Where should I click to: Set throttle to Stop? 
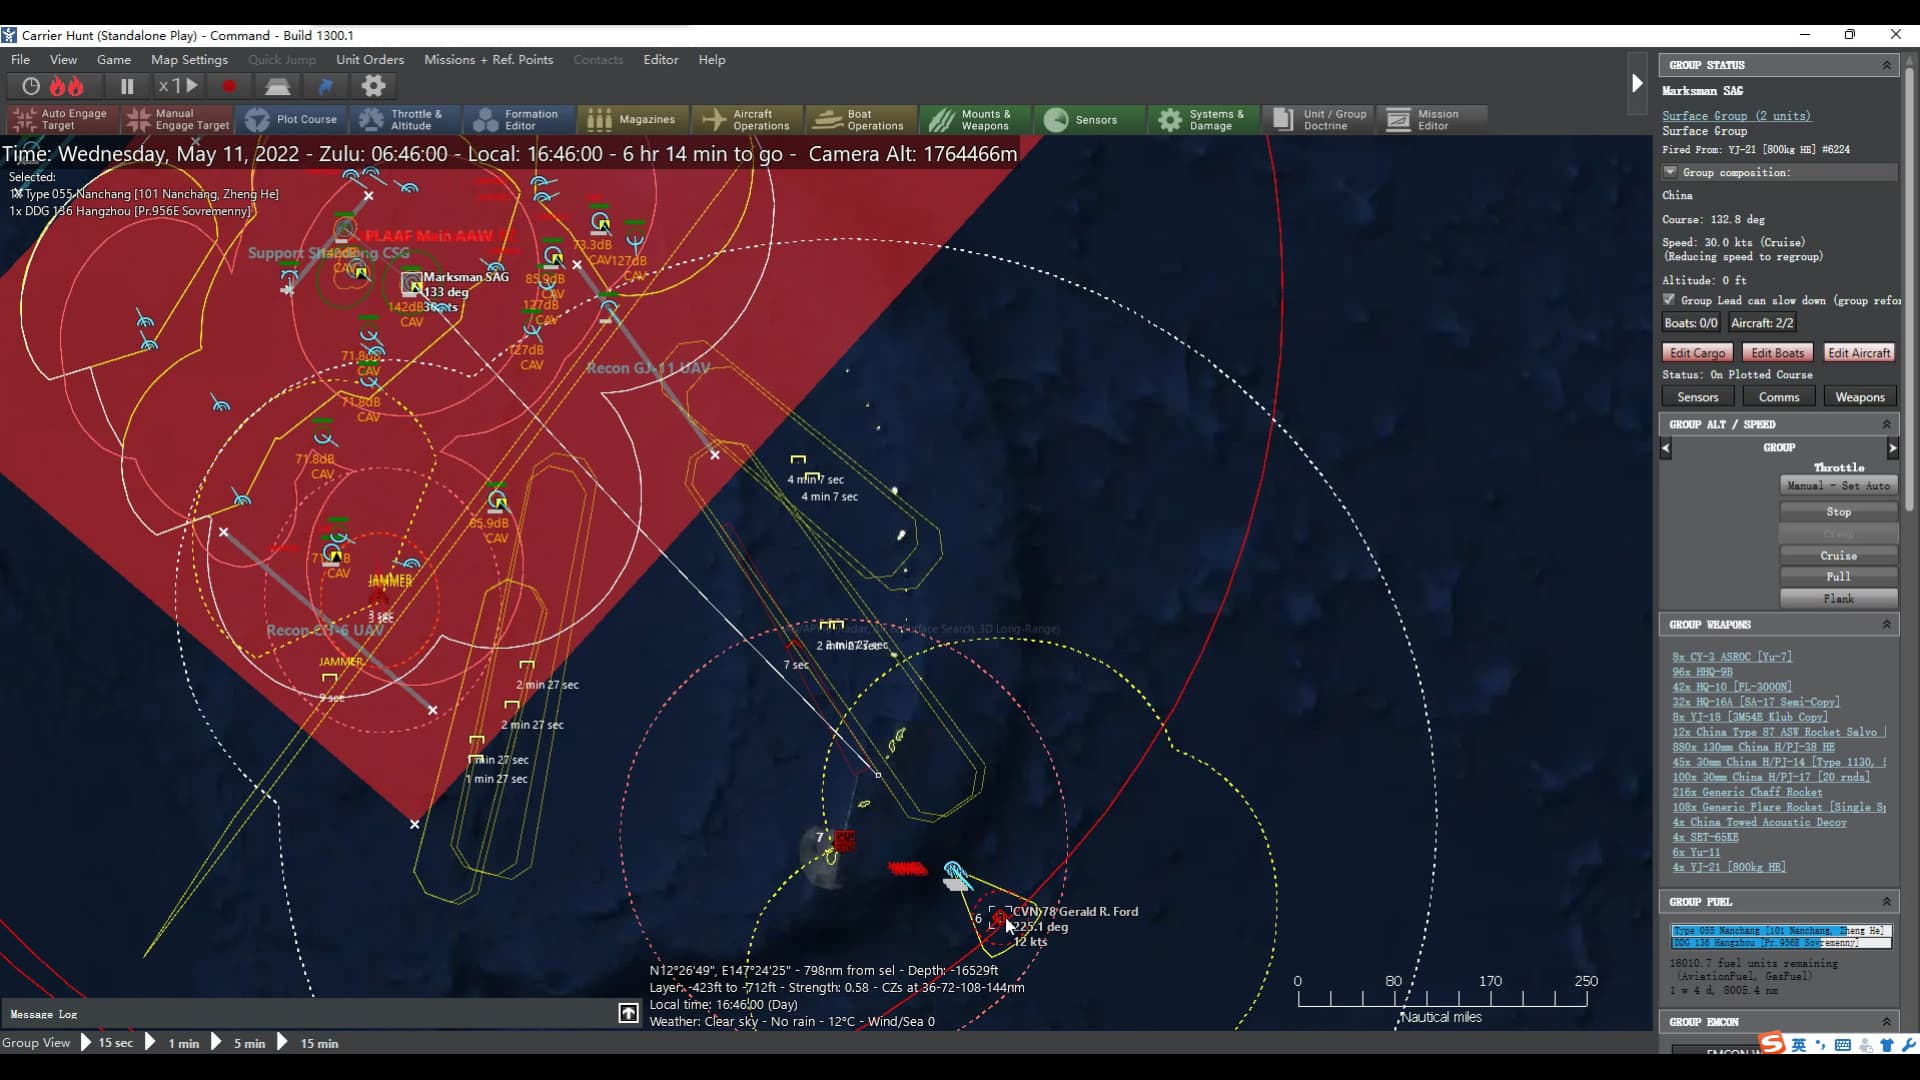(x=1838, y=512)
